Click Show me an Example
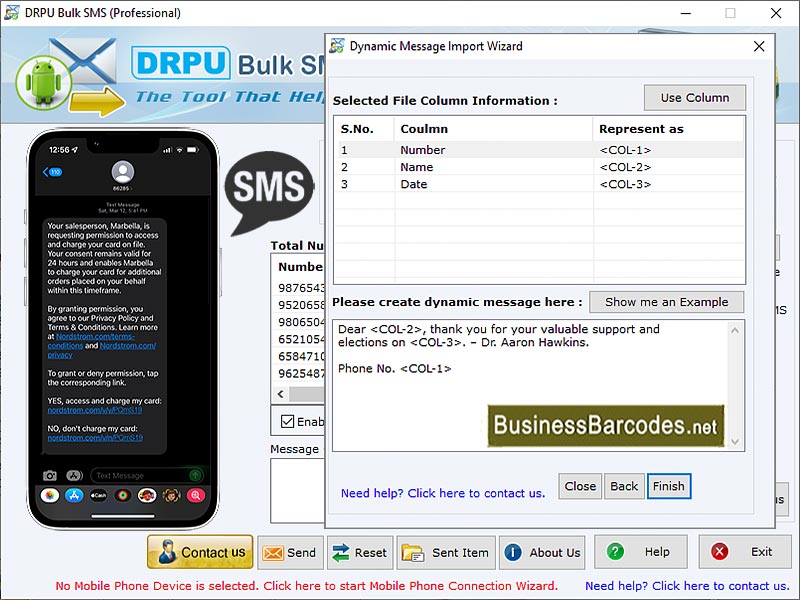800x600 pixels. [665, 301]
